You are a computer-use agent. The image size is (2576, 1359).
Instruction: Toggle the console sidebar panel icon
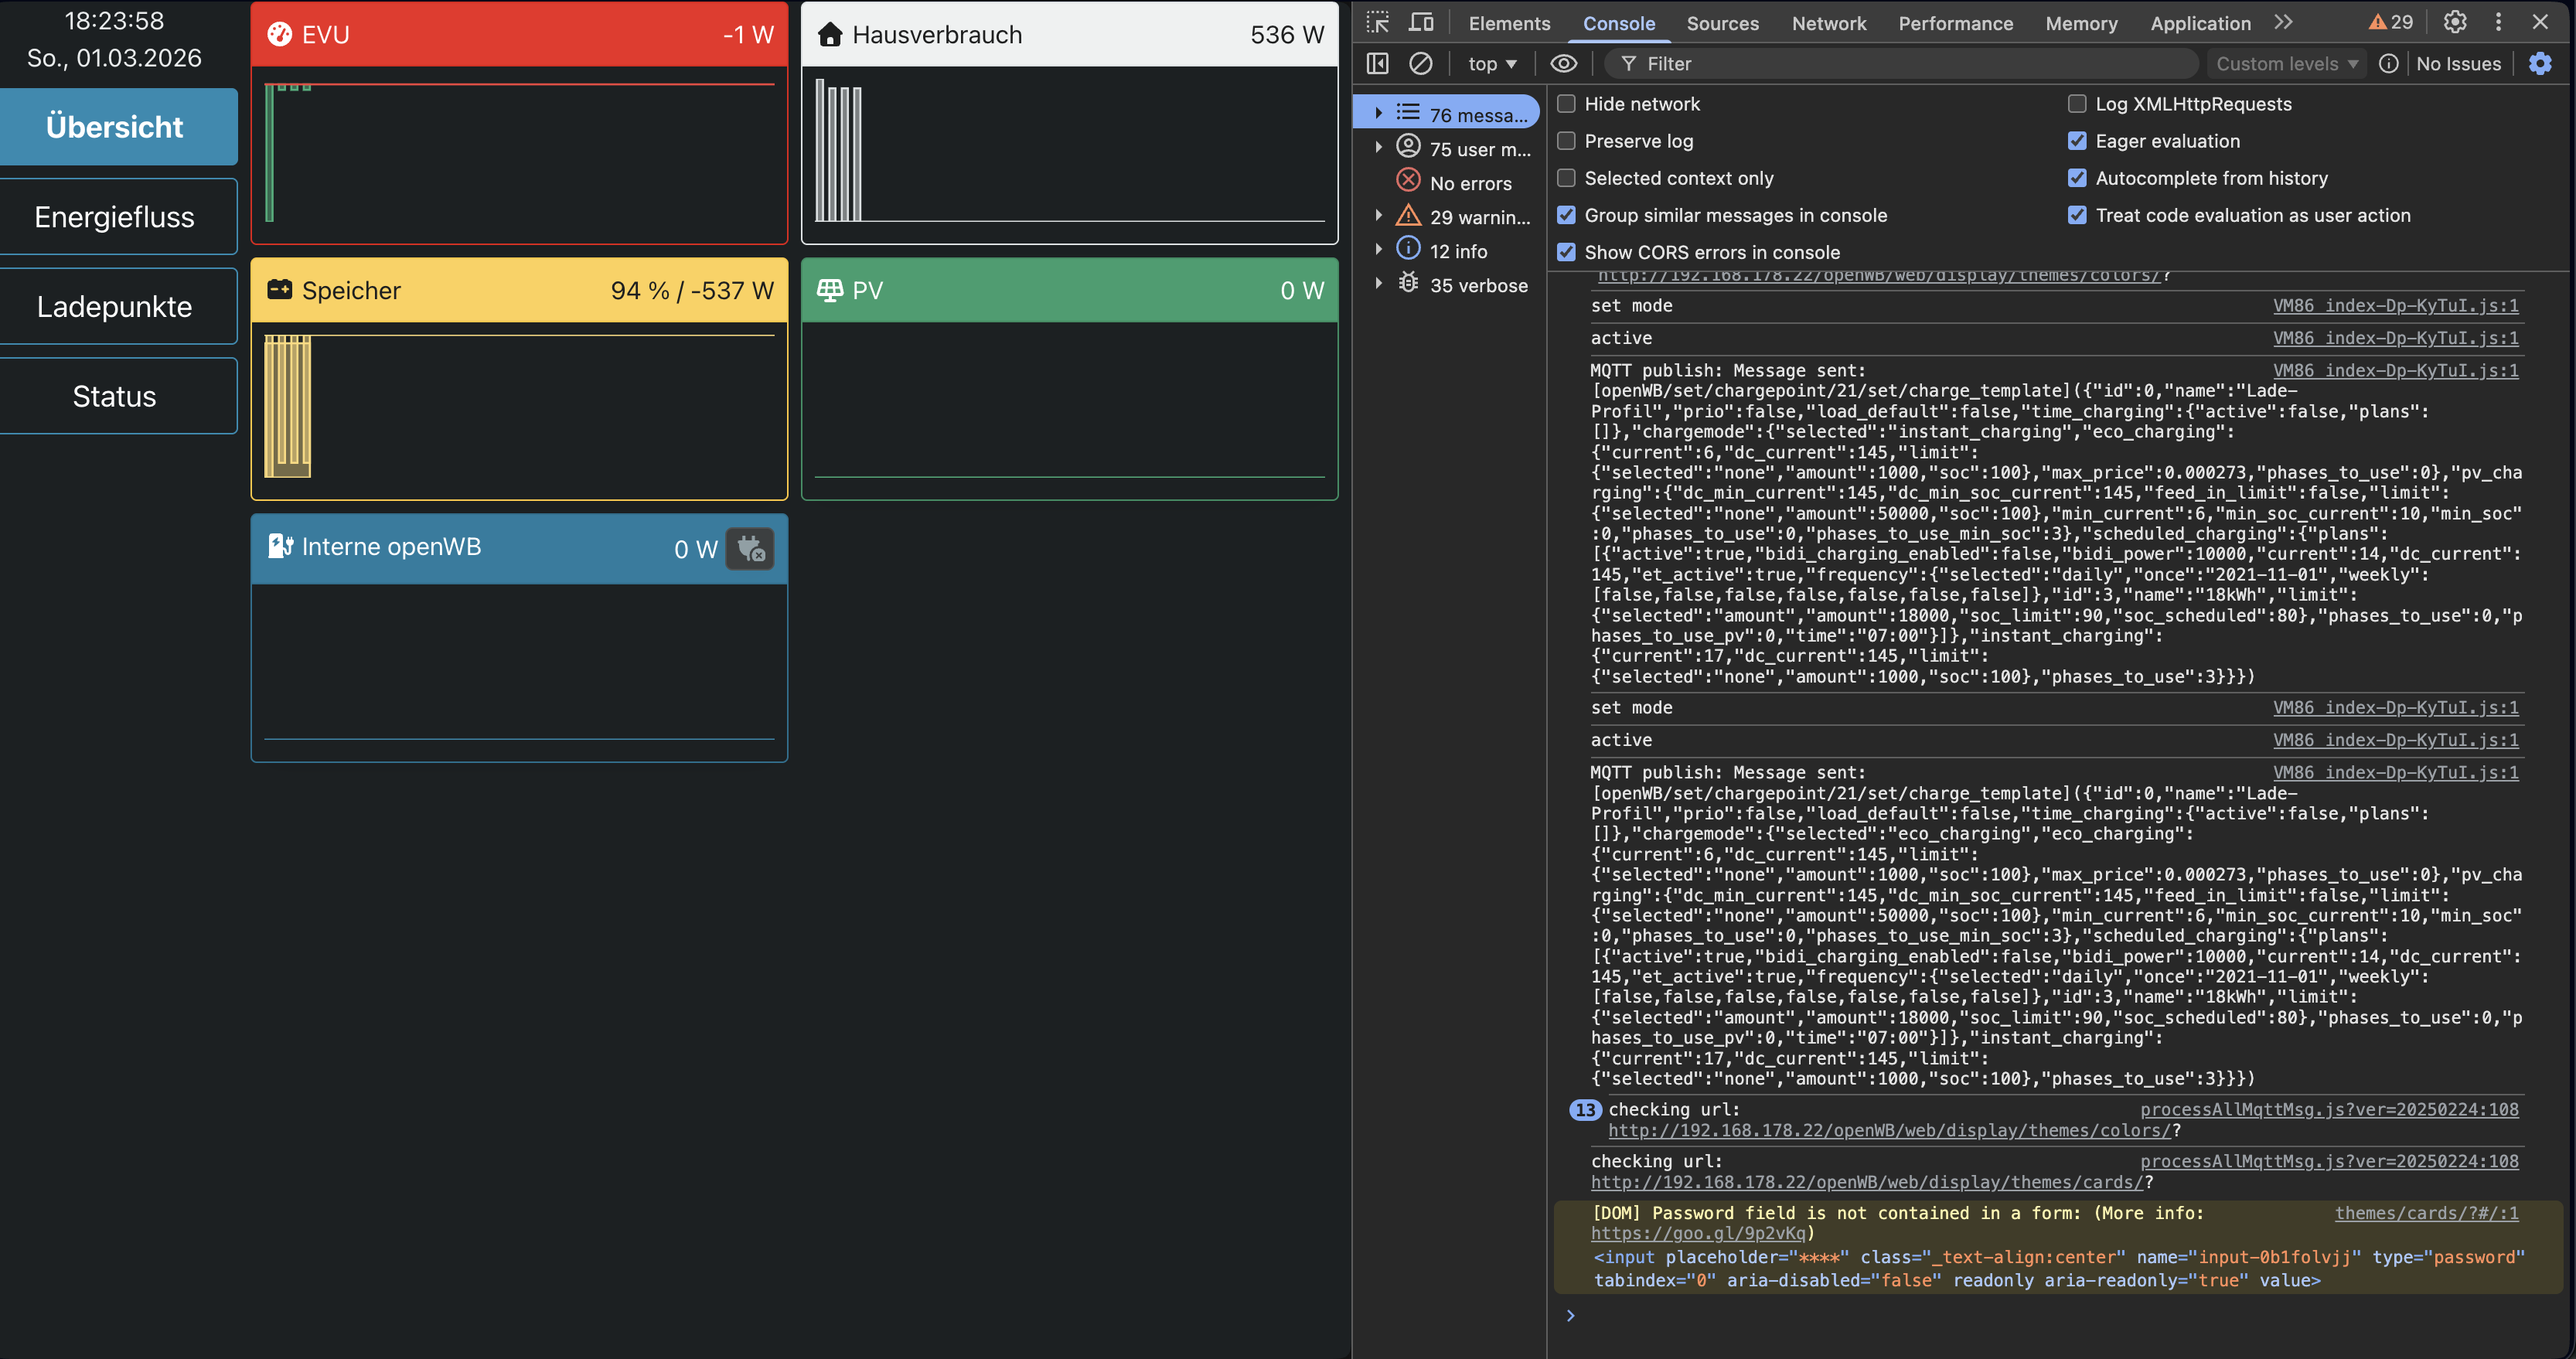[1378, 63]
